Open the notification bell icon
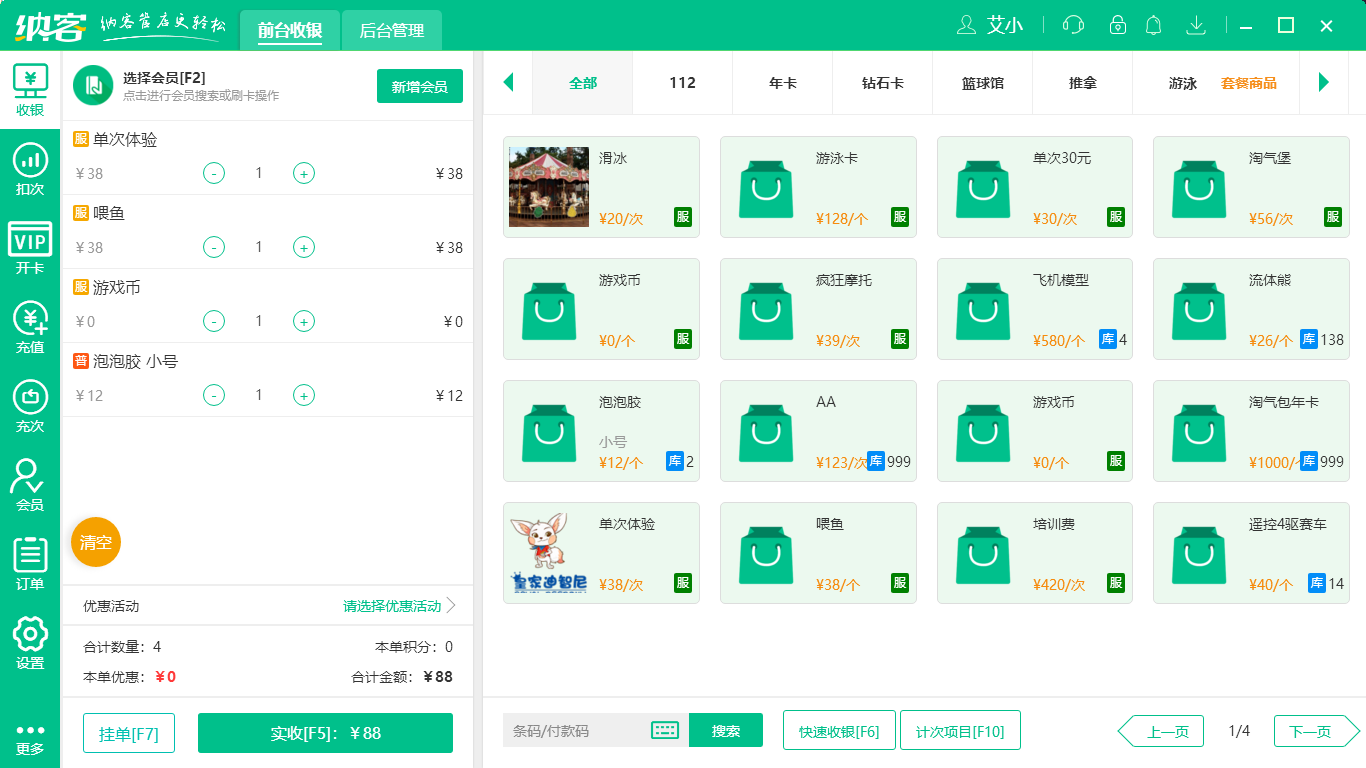This screenshot has height=768, width=1366. pyautogui.click(x=1153, y=25)
